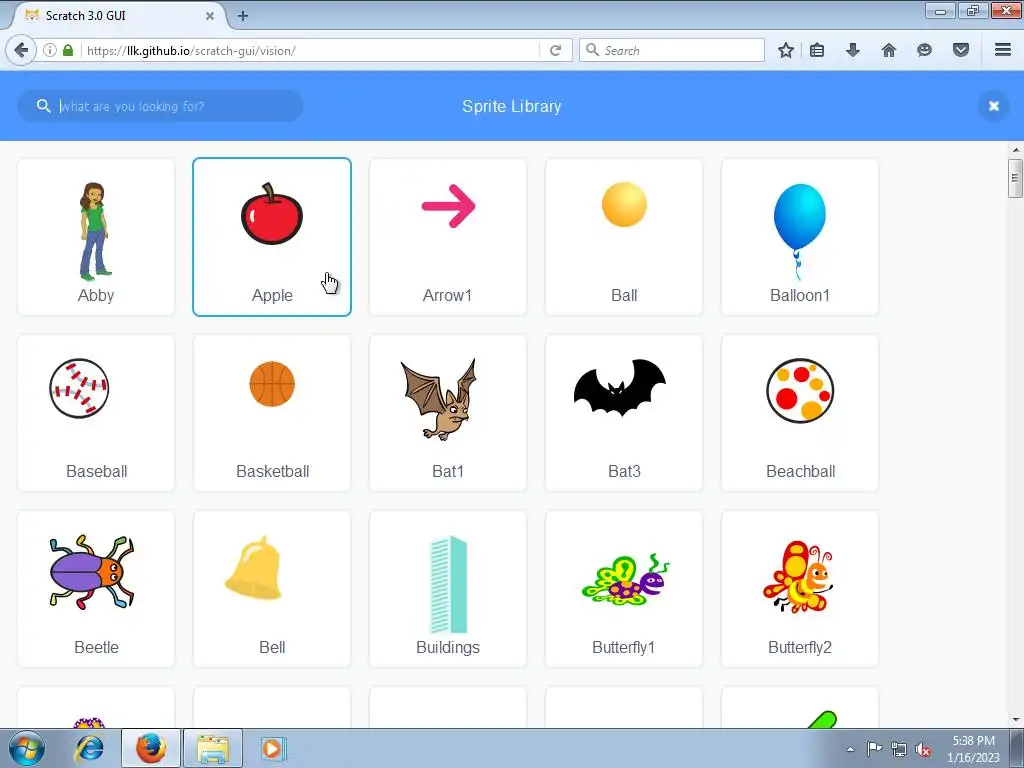Choose the Bat1 sprite
The width and height of the screenshot is (1024, 768).
point(448,413)
